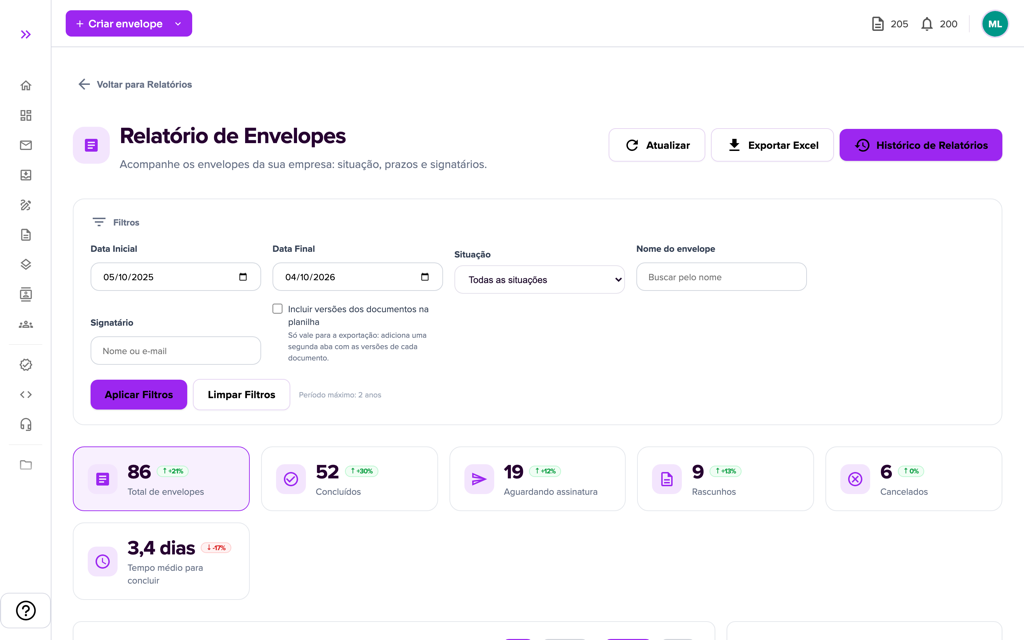Select the Rascunhos card showing 9
The image size is (1024, 640).
[x=726, y=479]
